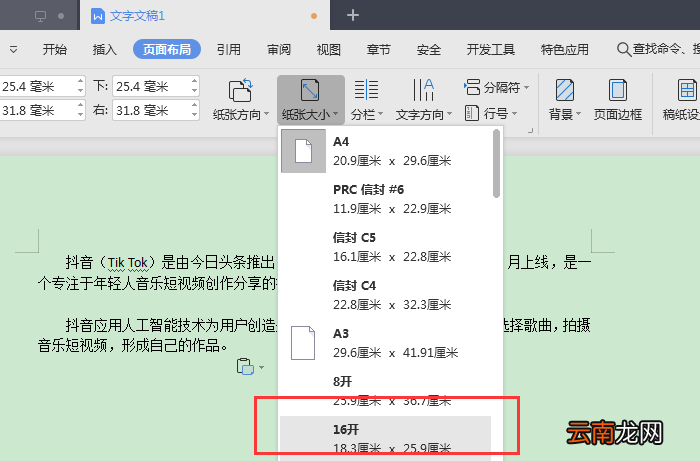Choose 信封 C4 paper size

click(x=386, y=295)
